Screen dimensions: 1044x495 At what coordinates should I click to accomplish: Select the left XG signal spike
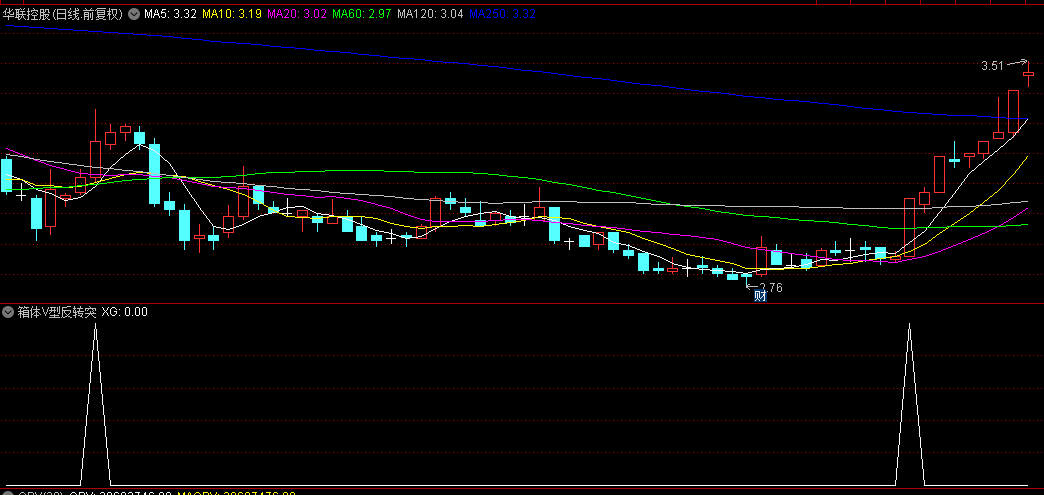[x=95, y=404]
